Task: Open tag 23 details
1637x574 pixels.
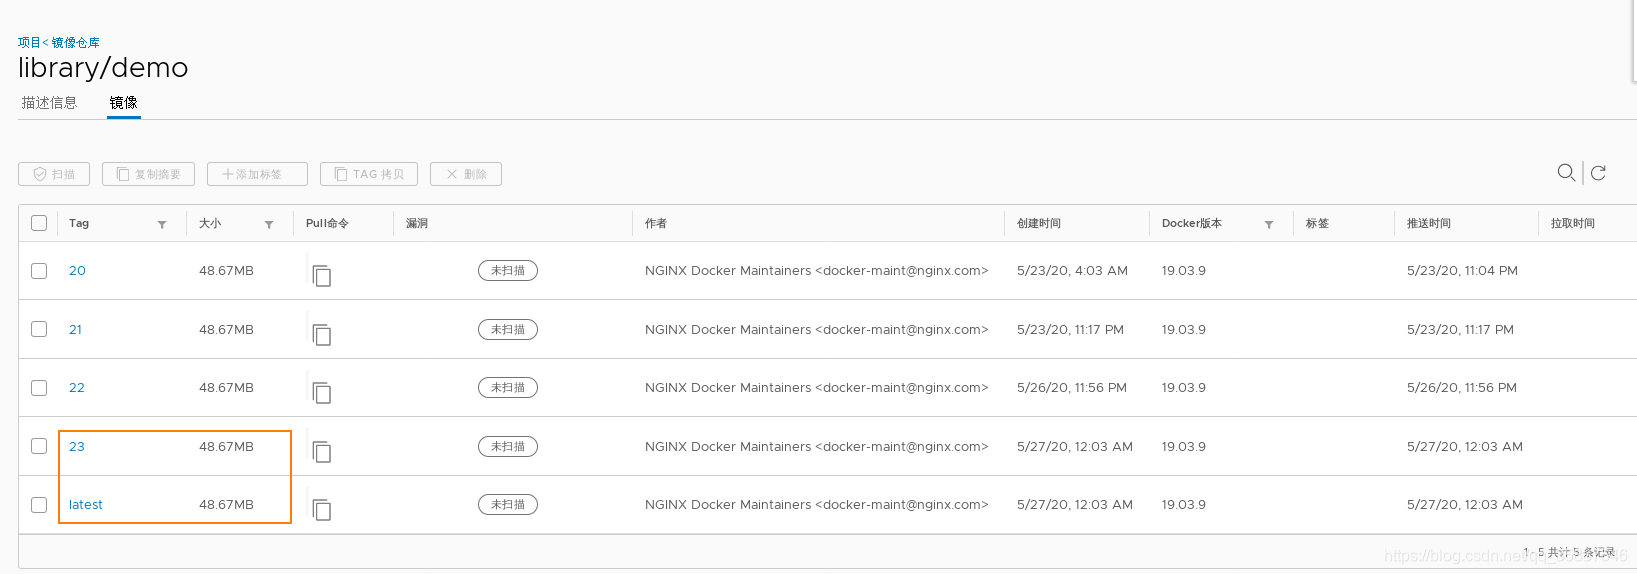Action: (x=77, y=446)
